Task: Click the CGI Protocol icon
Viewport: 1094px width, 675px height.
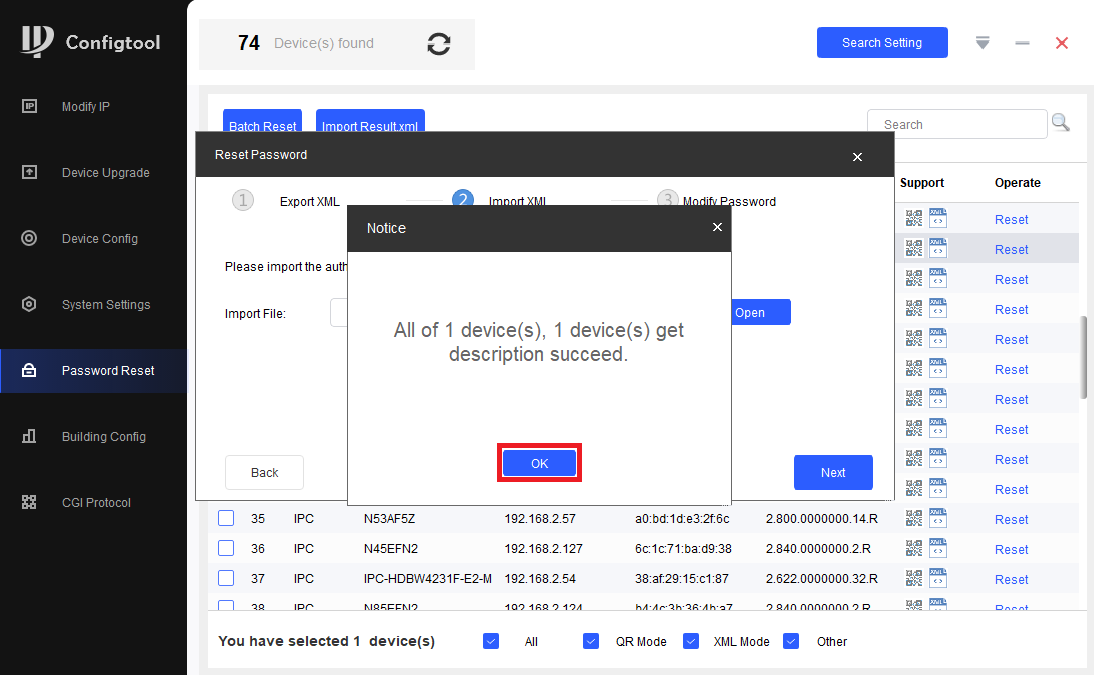Action: coord(29,502)
